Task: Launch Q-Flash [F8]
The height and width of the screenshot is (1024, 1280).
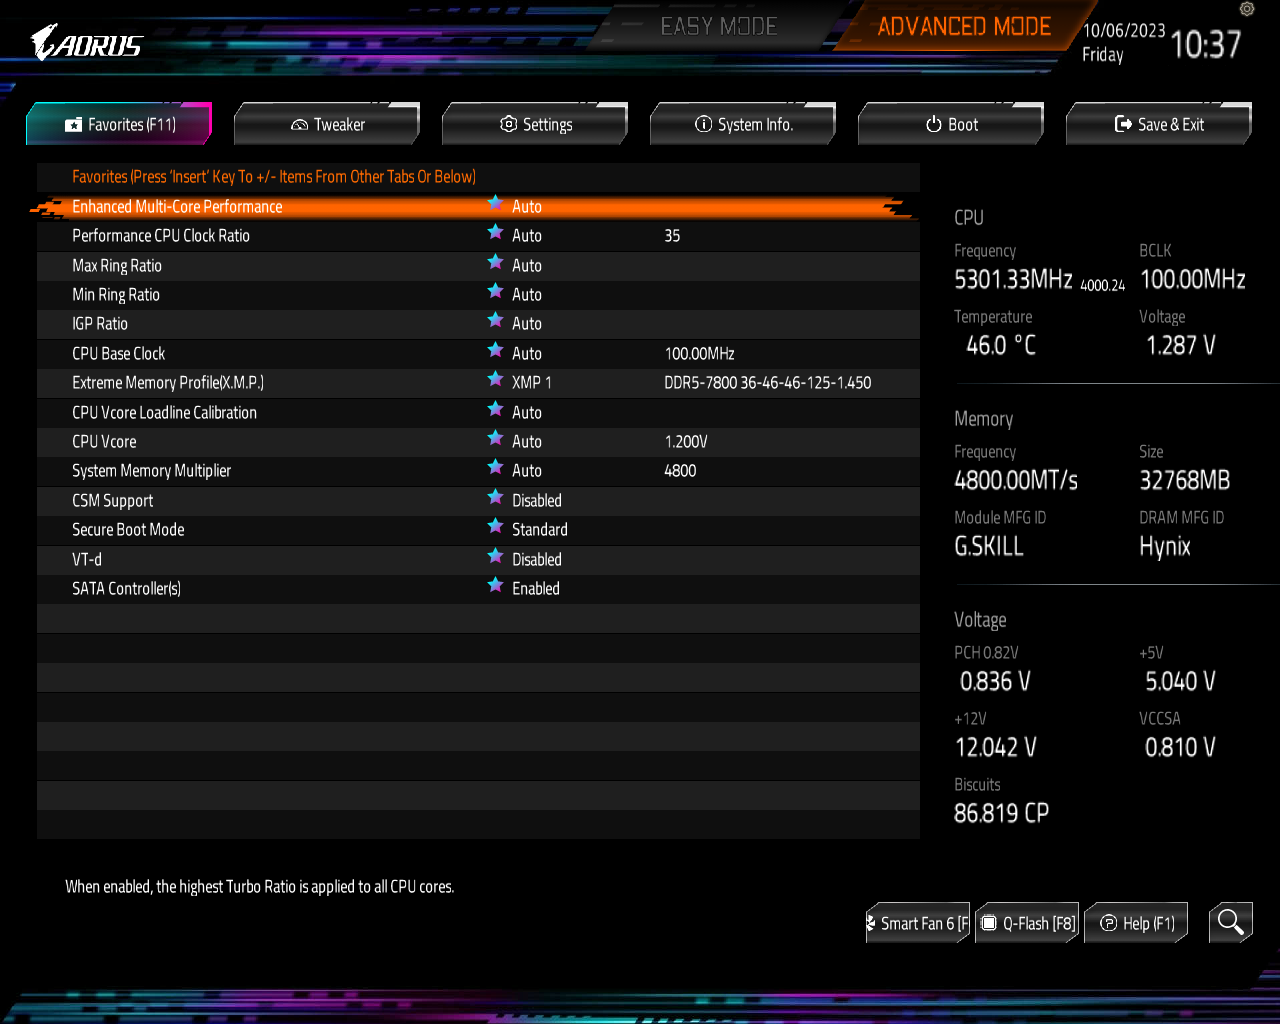Action: click(x=1028, y=923)
